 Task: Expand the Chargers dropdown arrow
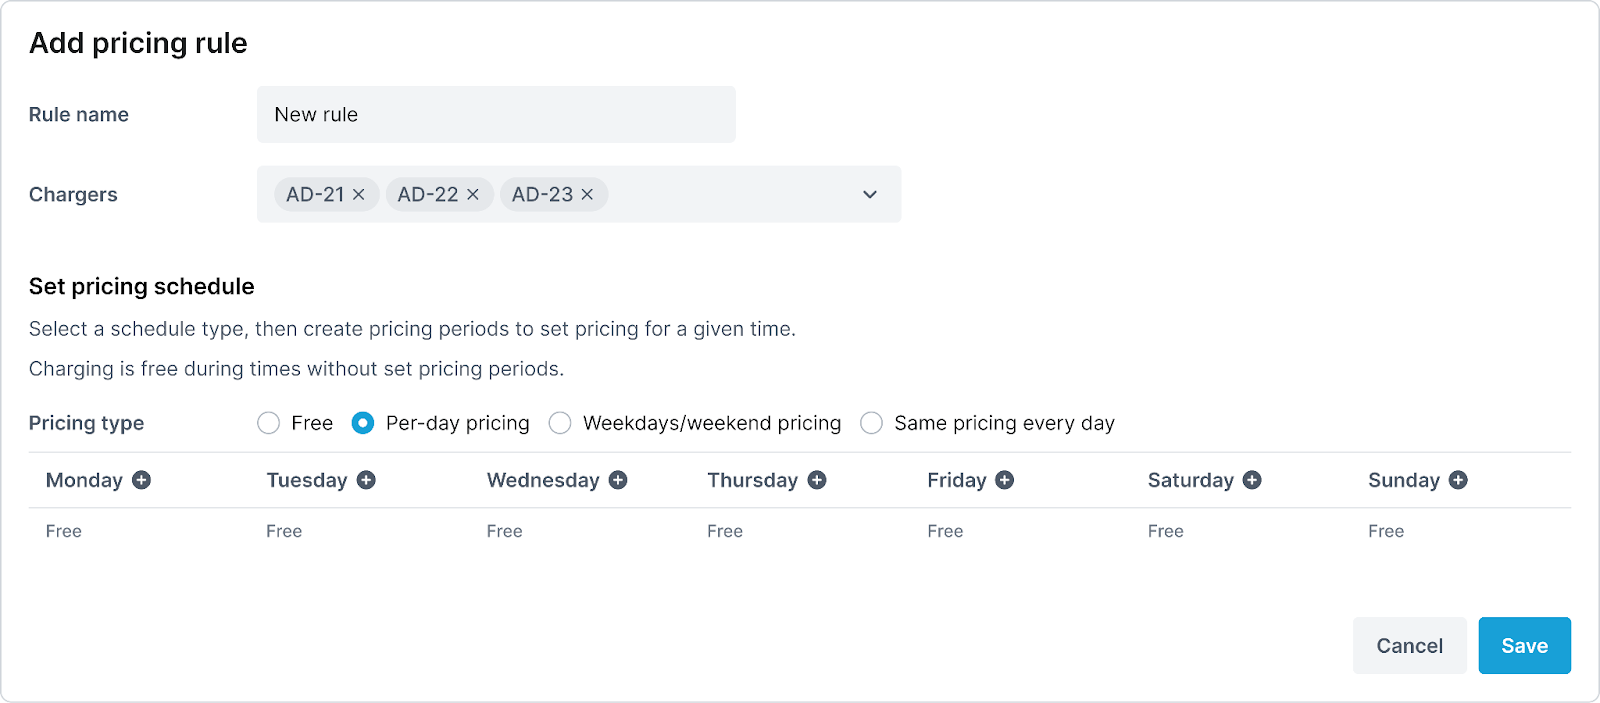pyautogui.click(x=870, y=195)
